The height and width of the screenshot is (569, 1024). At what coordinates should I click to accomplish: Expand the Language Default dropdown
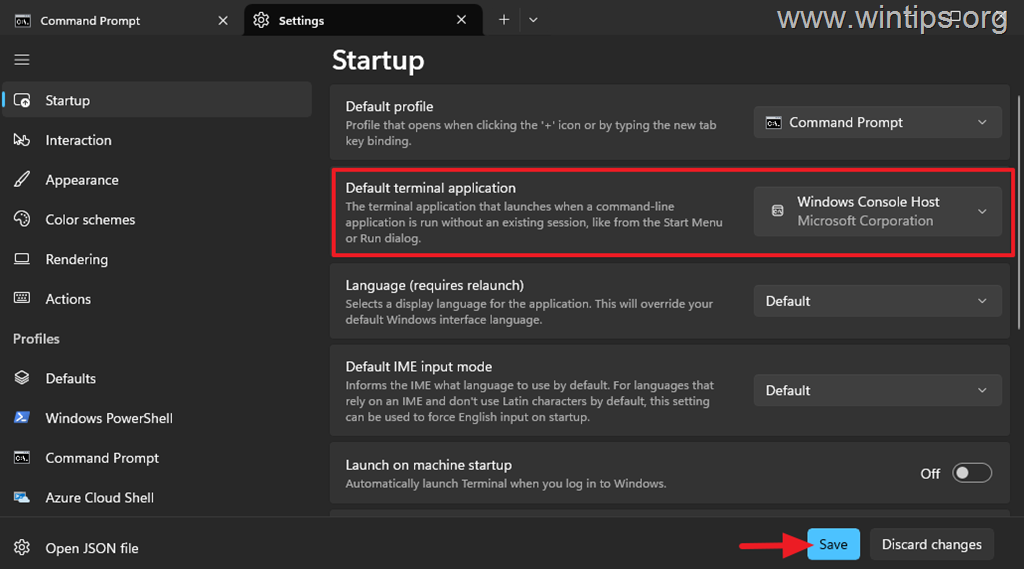[877, 301]
